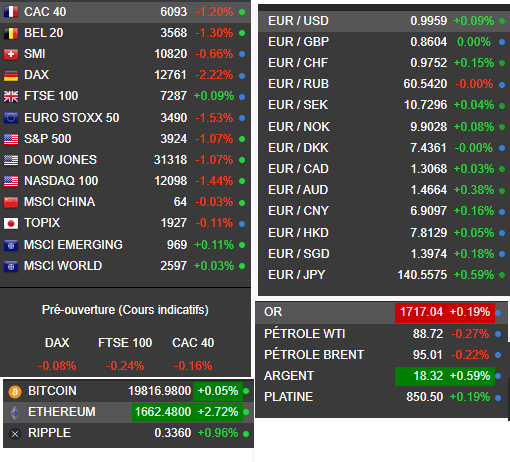Click the Ripple X logo icon
510x462 pixels.
15,434
